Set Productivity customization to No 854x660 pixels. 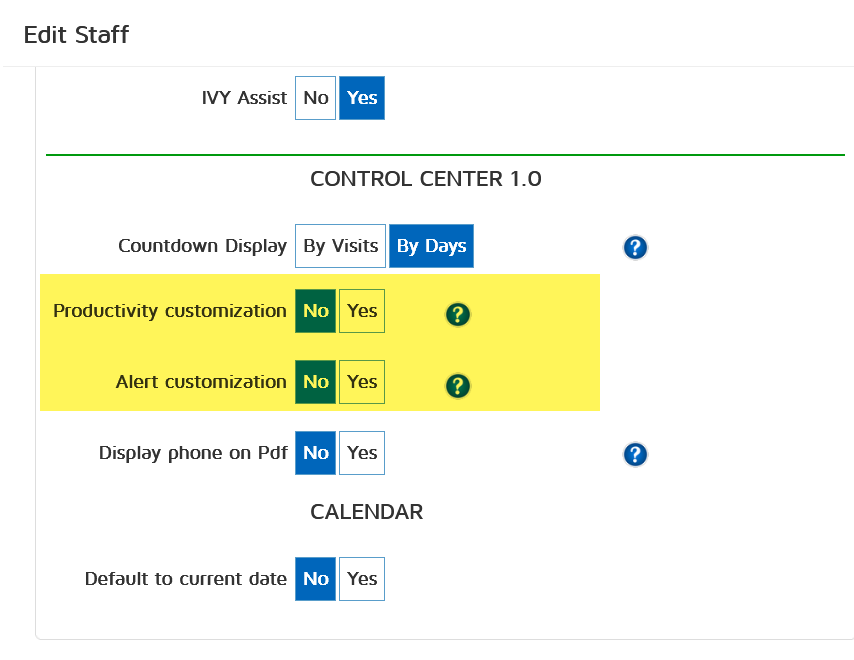pyautogui.click(x=316, y=311)
